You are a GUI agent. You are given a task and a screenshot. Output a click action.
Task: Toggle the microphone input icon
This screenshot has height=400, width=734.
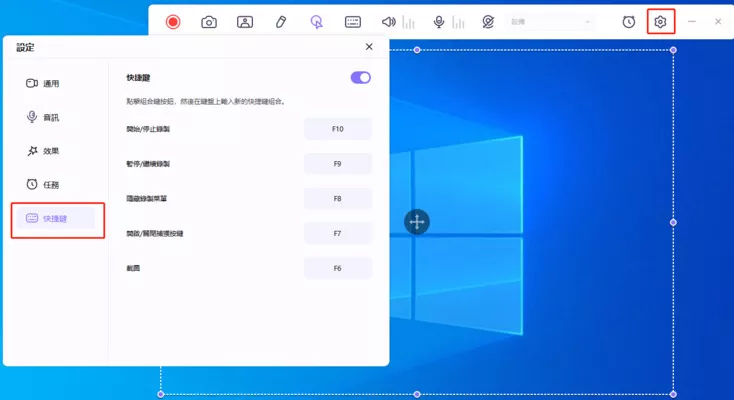point(439,22)
